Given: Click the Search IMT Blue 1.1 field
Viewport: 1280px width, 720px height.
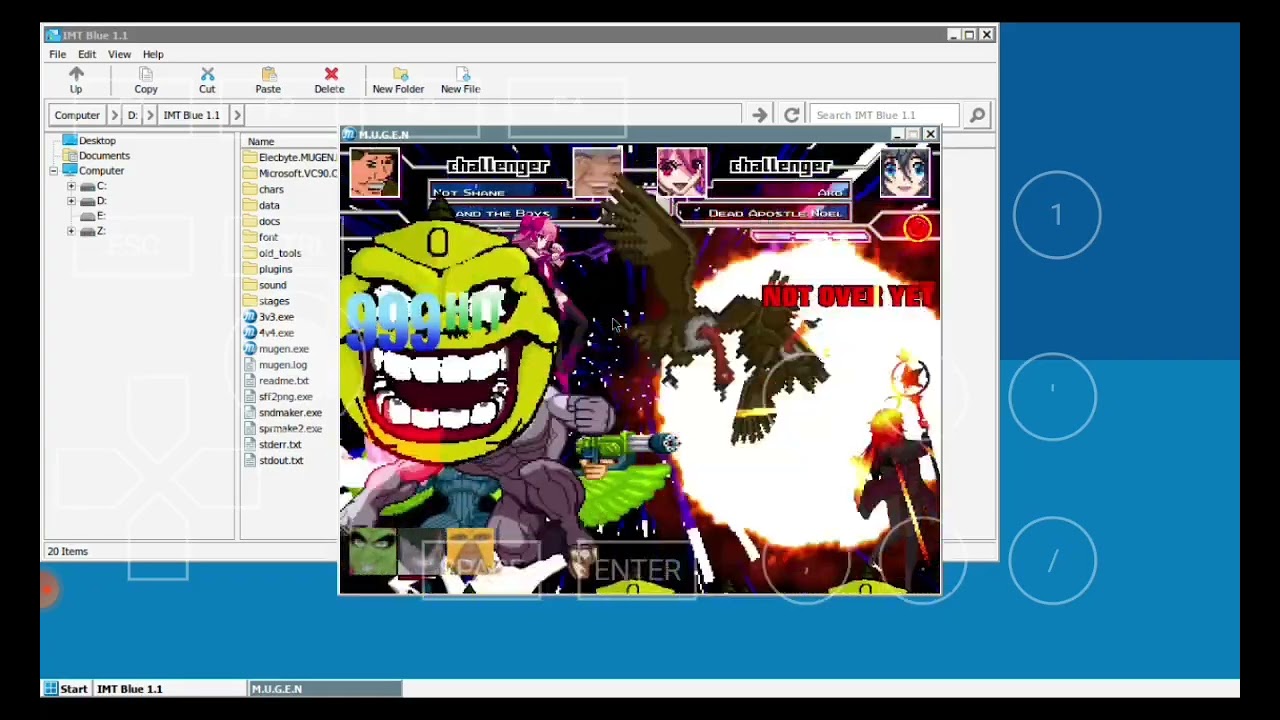Looking at the screenshot, I should [886, 115].
